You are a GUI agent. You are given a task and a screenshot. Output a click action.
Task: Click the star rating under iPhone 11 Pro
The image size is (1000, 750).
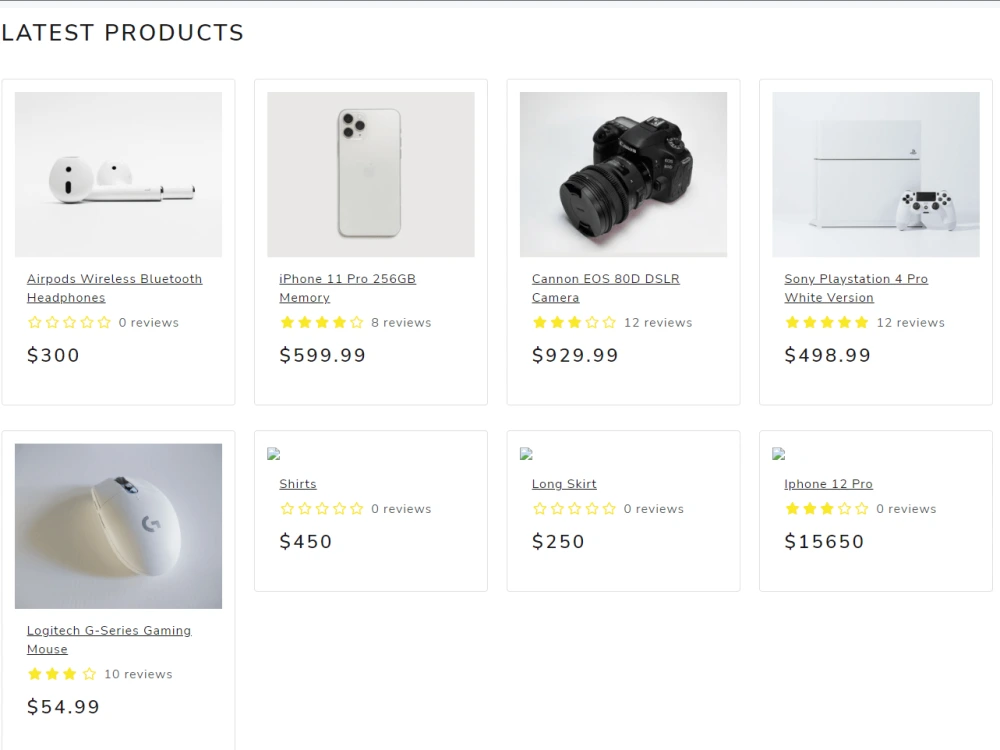coord(322,322)
